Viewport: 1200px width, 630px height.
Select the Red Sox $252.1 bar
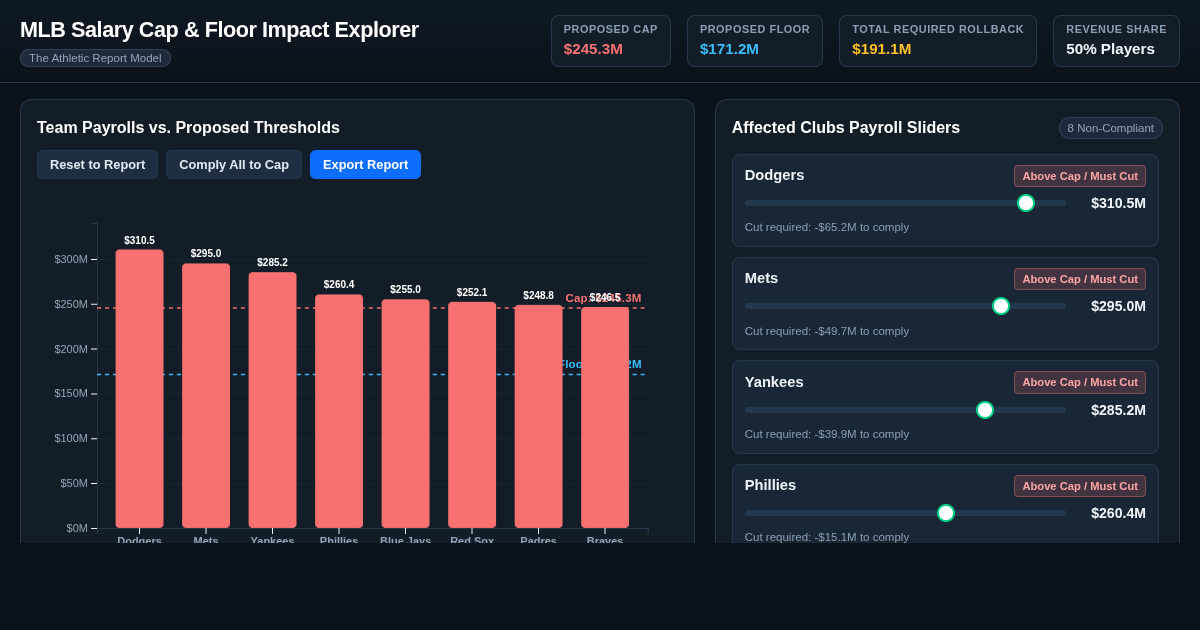pos(472,415)
